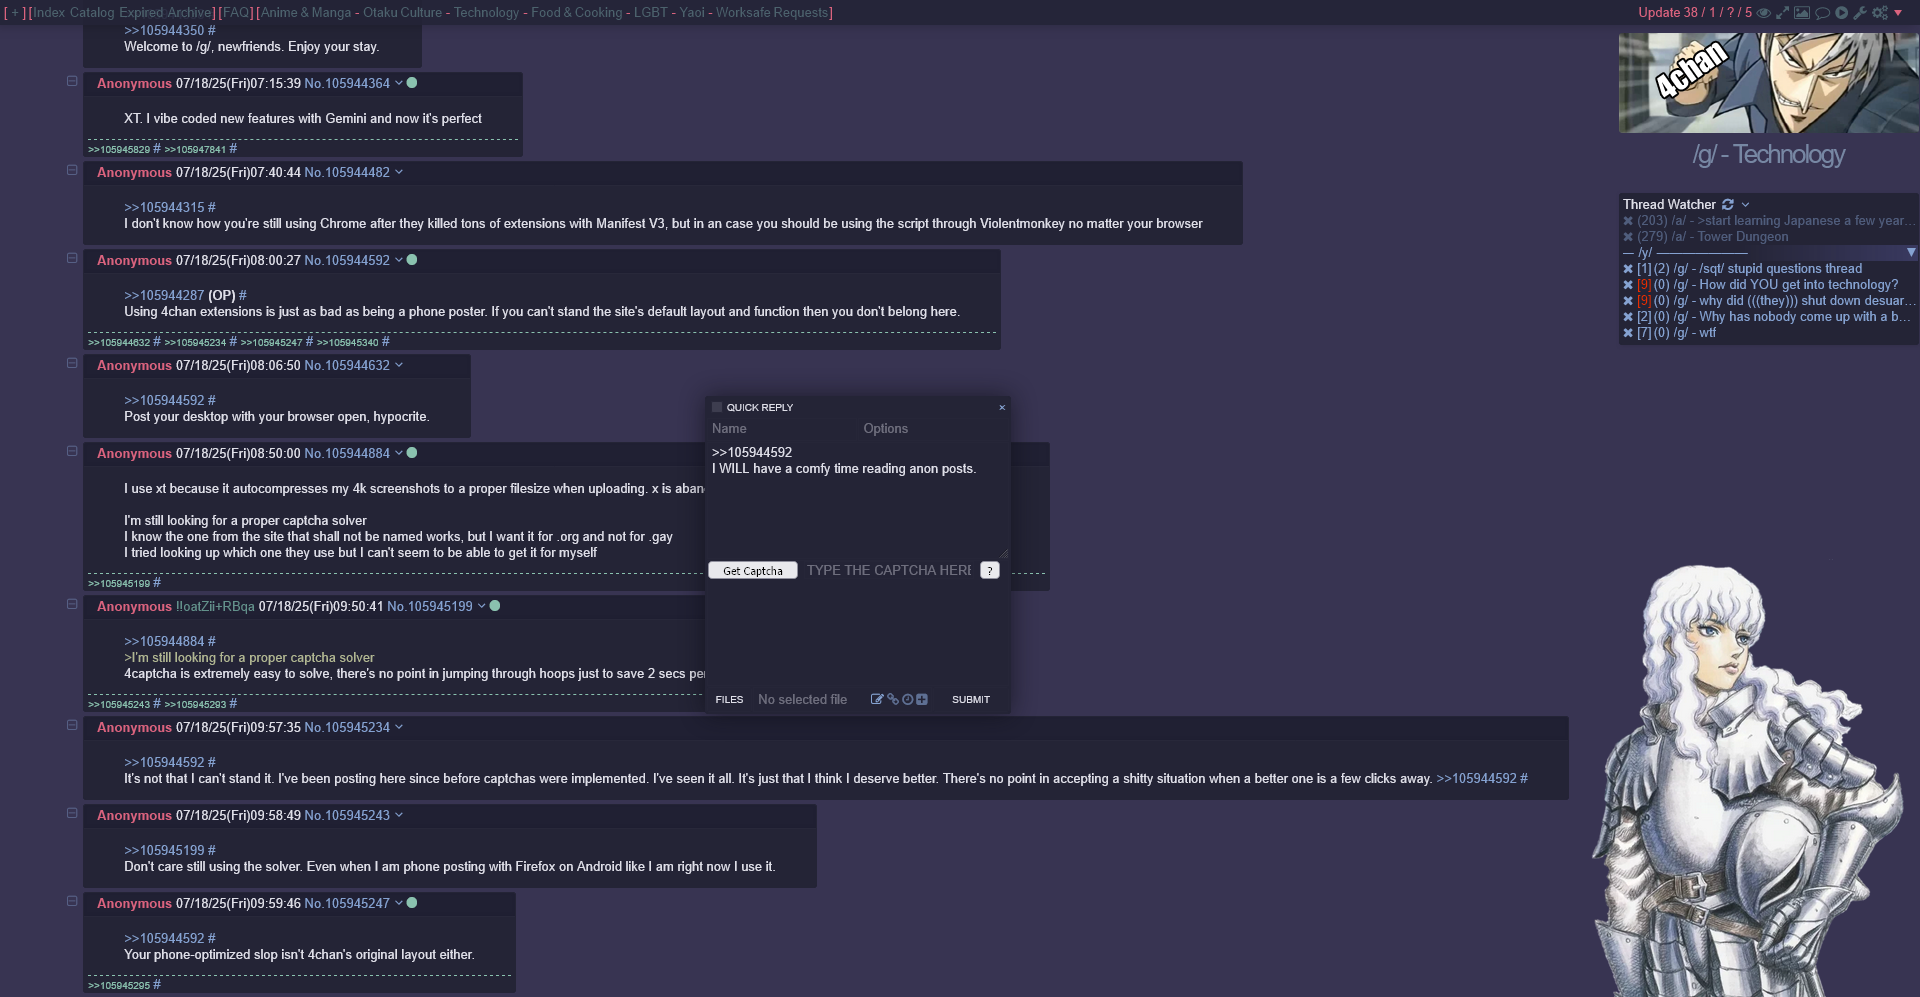
Task: Click the link icon in Quick Reply
Action: [x=892, y=700]
